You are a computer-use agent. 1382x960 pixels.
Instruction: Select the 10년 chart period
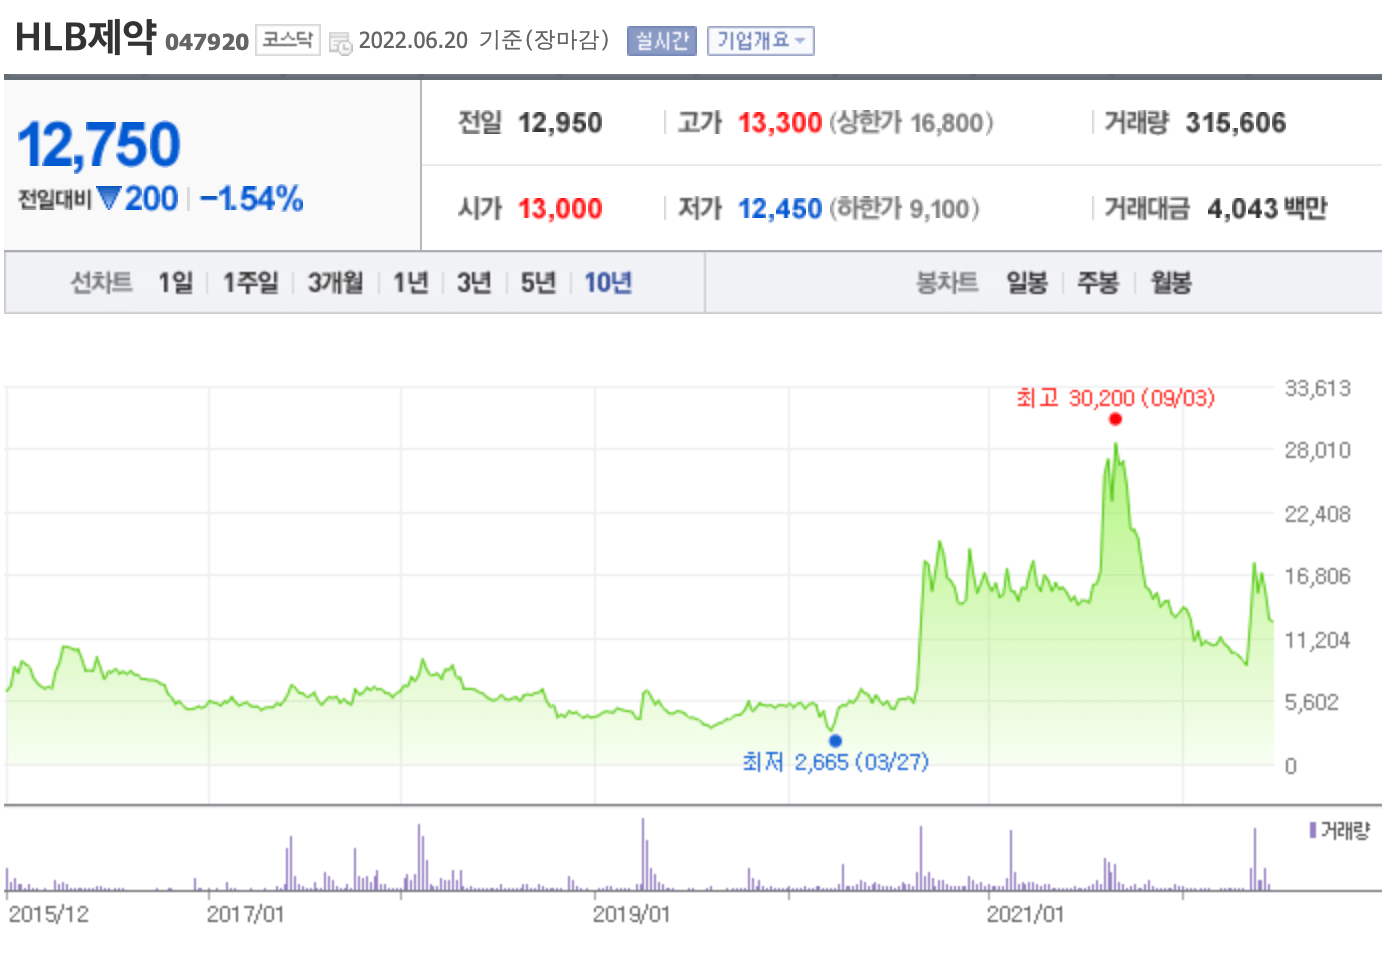coord(608,283)
